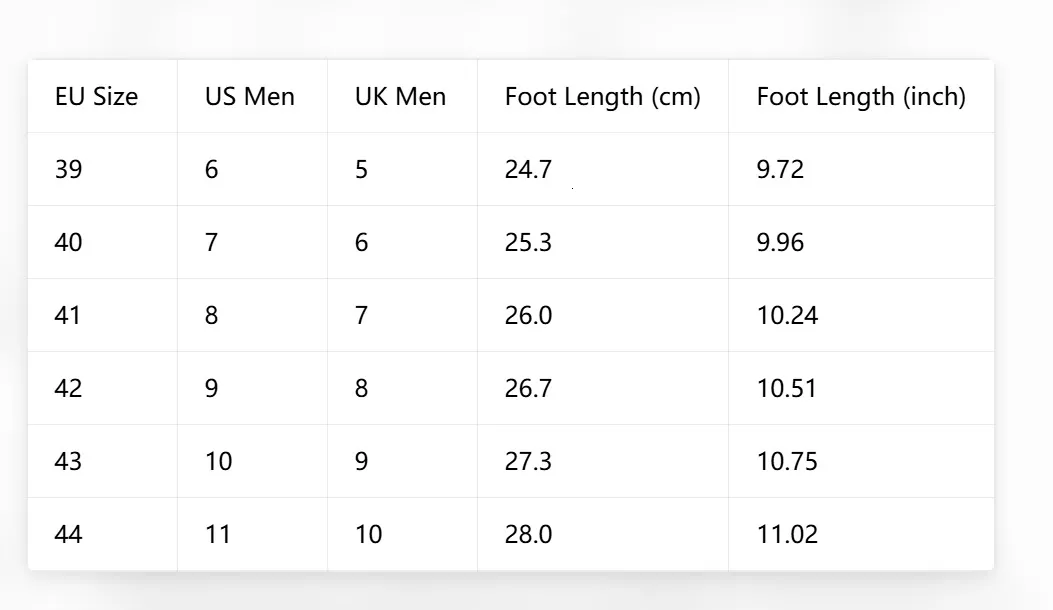1053x610 pixels.
Task: Click the US Men column header
Action: 250,97
